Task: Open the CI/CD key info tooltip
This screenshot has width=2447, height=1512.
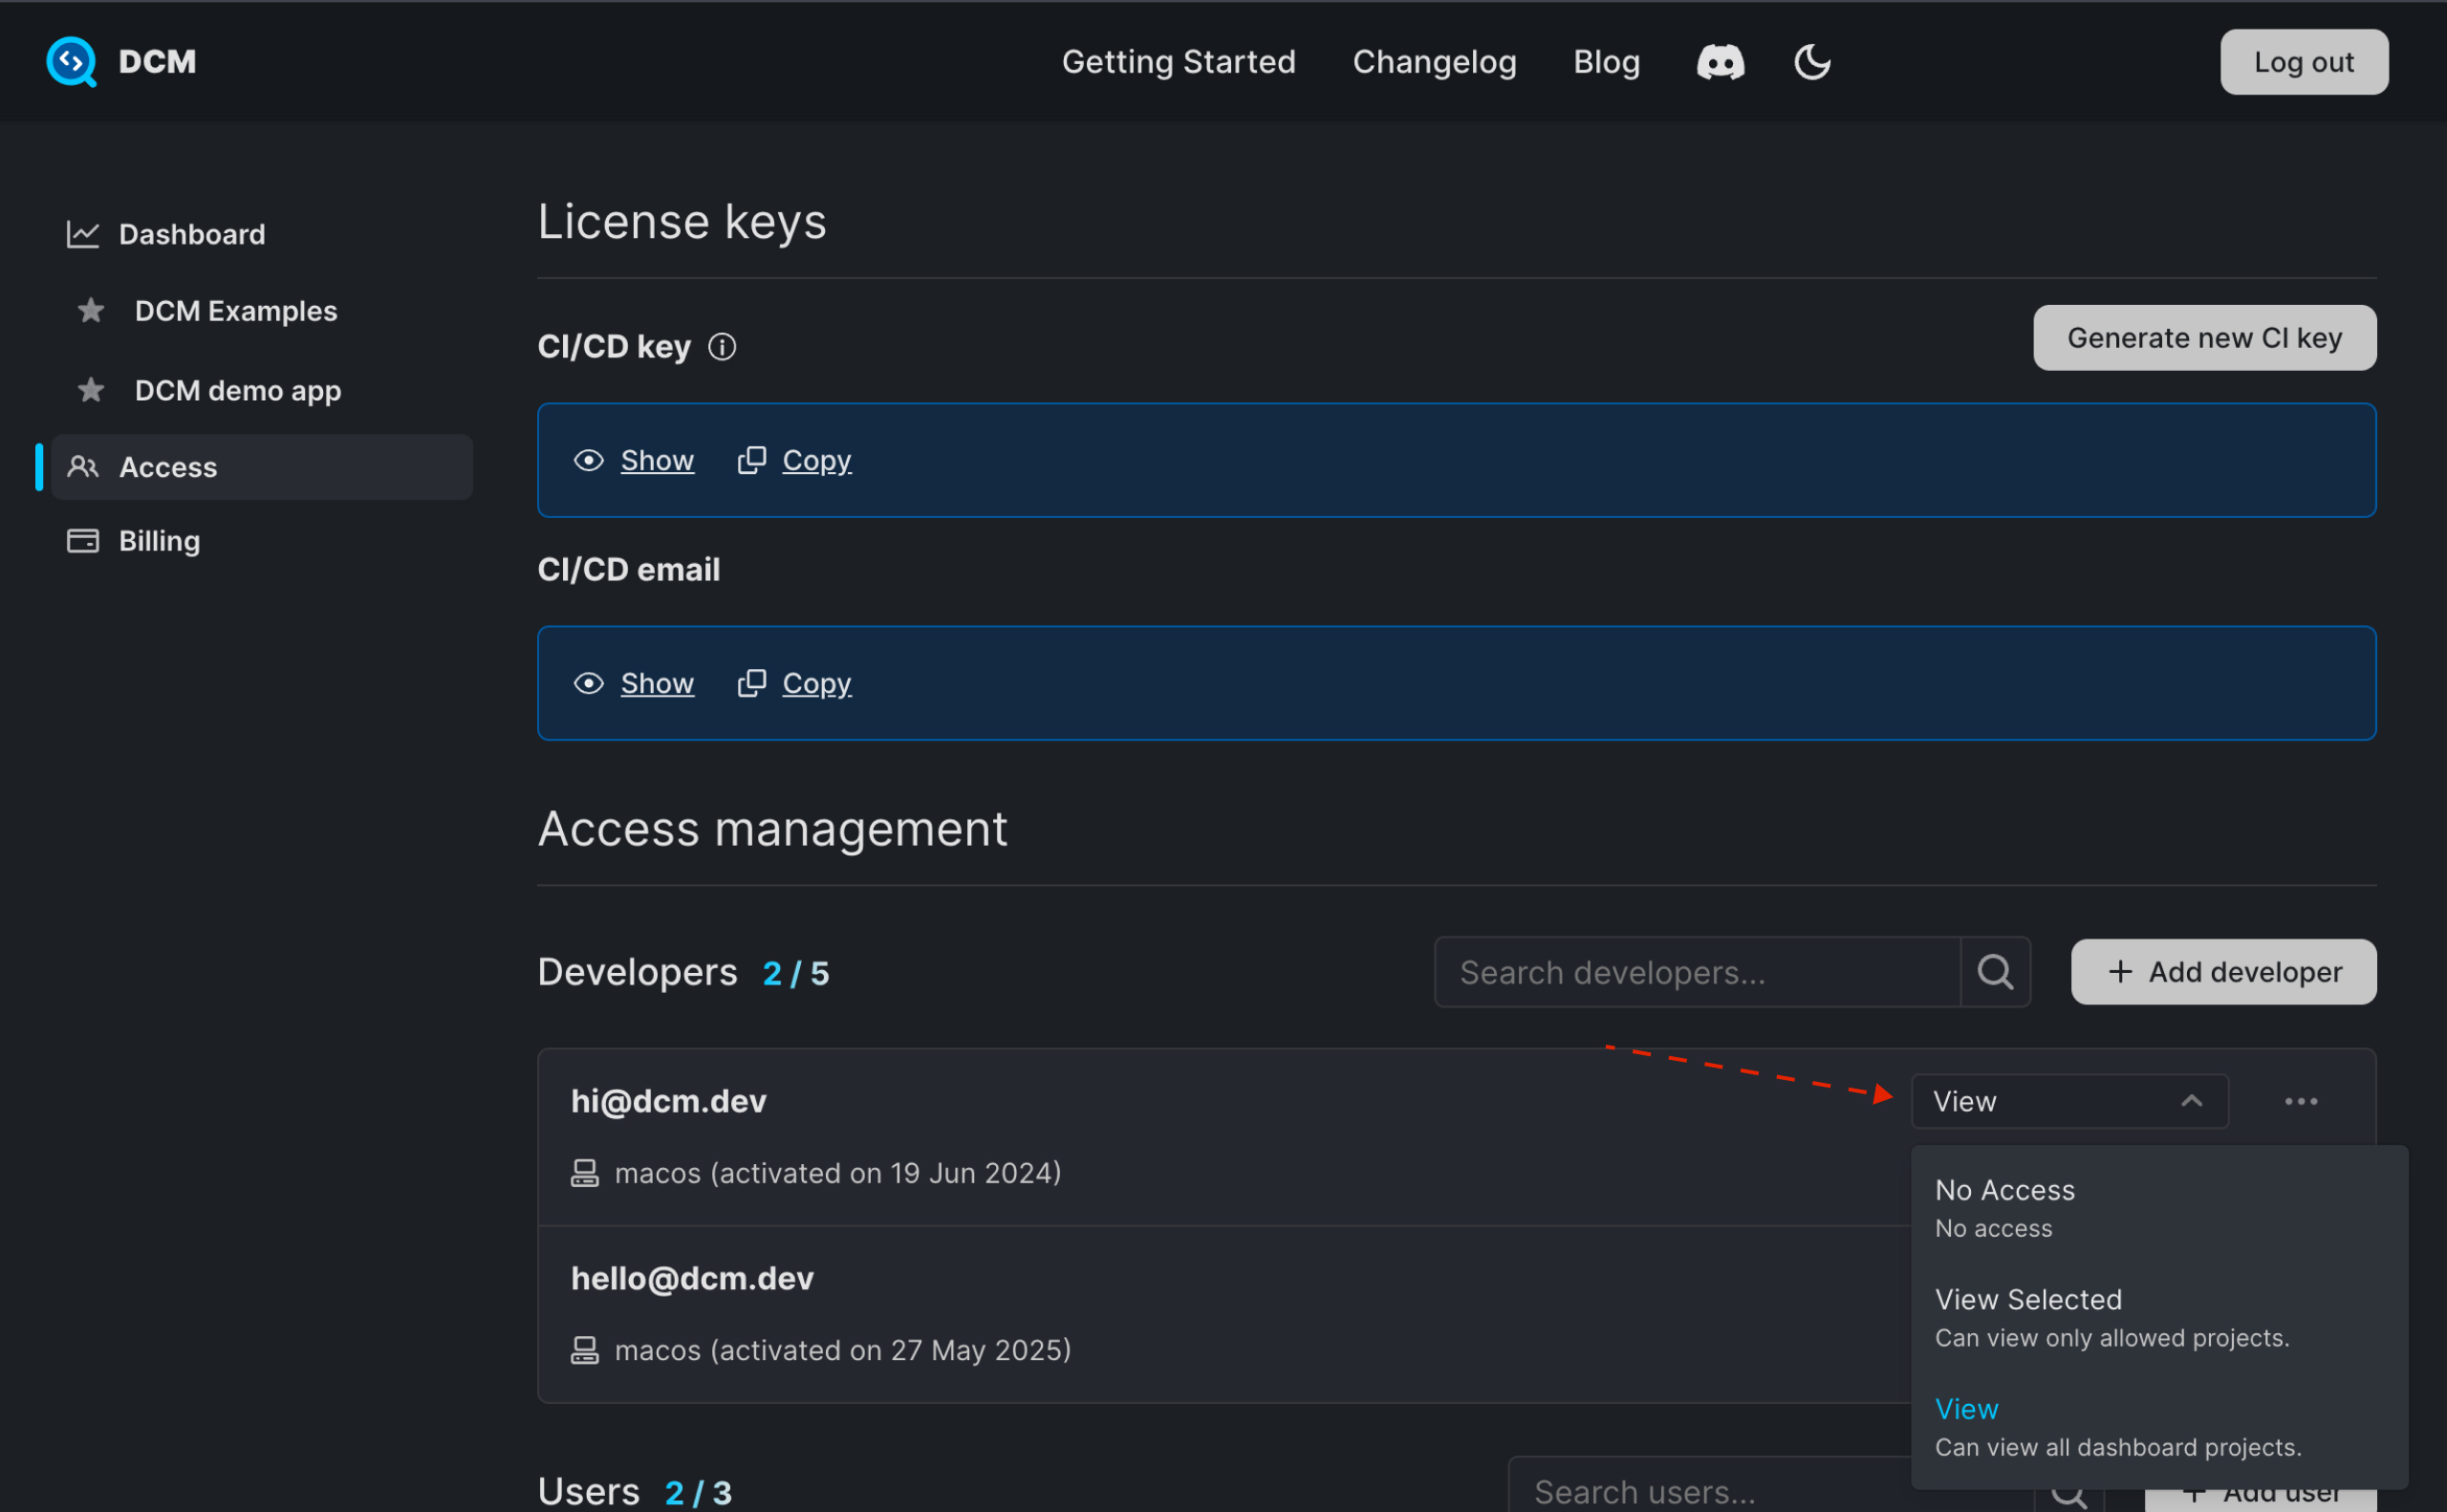Action: click(722, 346)
